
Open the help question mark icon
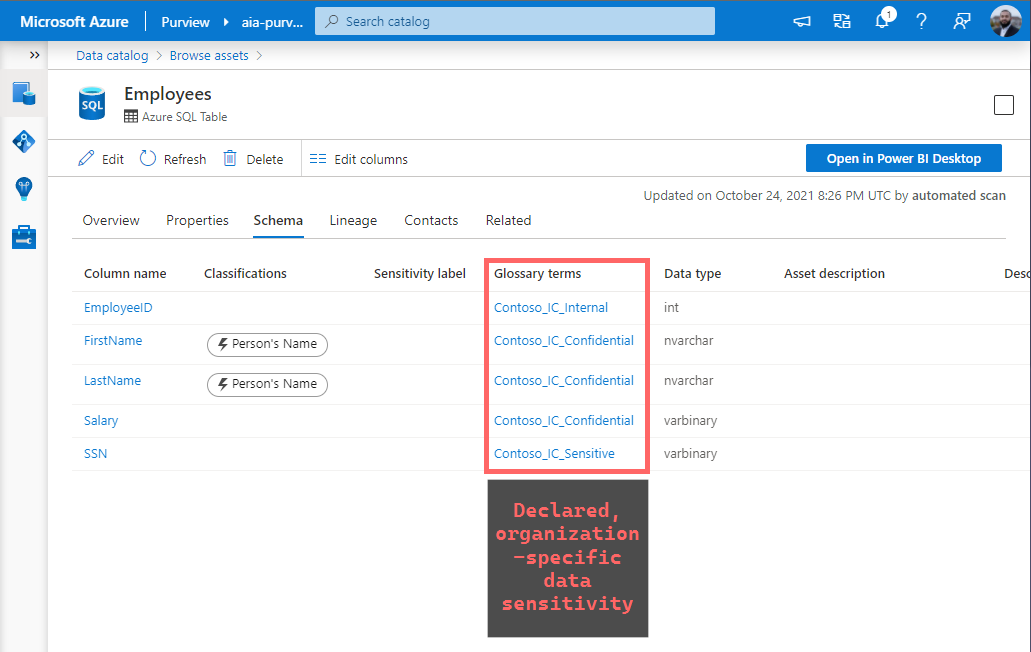point(921,22)
